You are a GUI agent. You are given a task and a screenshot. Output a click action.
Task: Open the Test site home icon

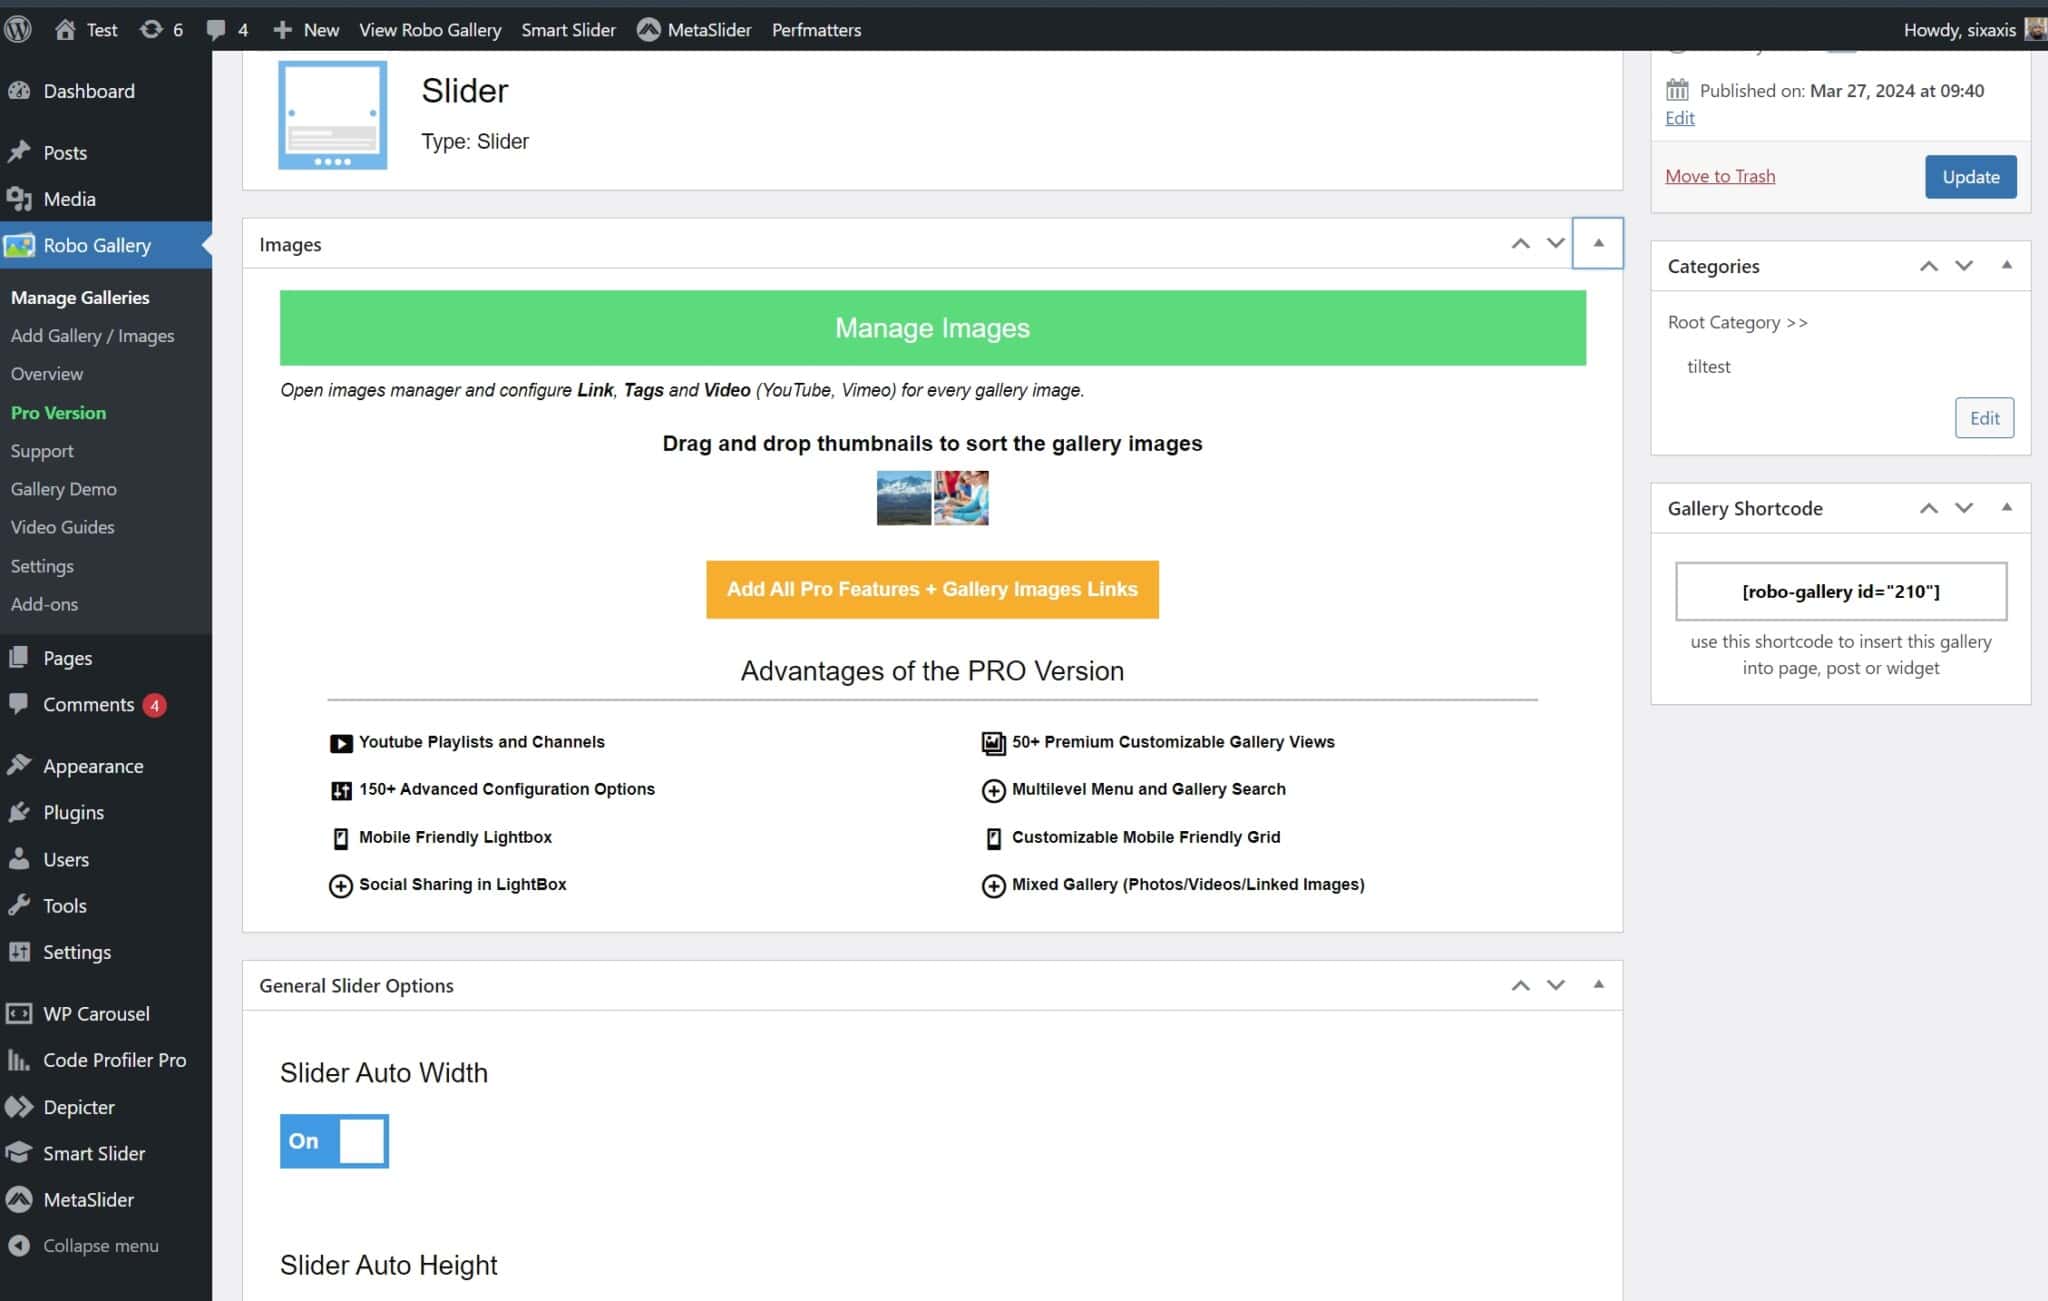click(x=66, y=29)
